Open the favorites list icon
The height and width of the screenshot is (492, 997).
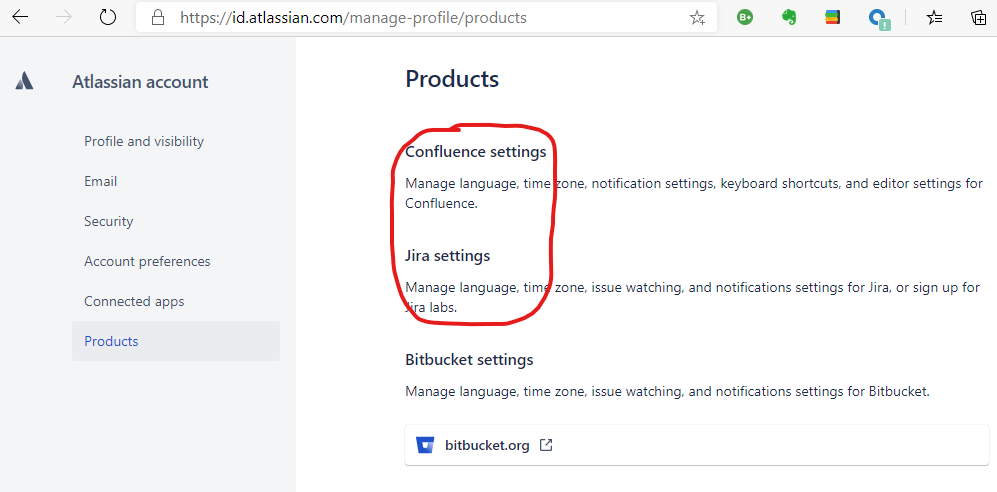pos(934,18)
